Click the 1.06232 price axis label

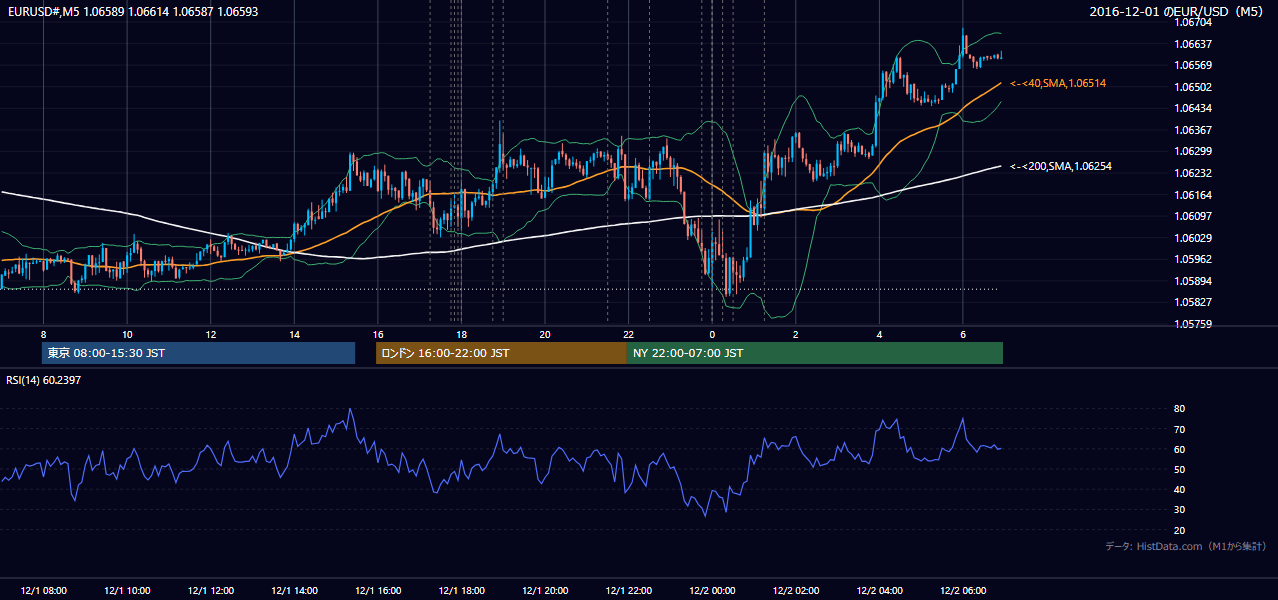pos(1194,173)
